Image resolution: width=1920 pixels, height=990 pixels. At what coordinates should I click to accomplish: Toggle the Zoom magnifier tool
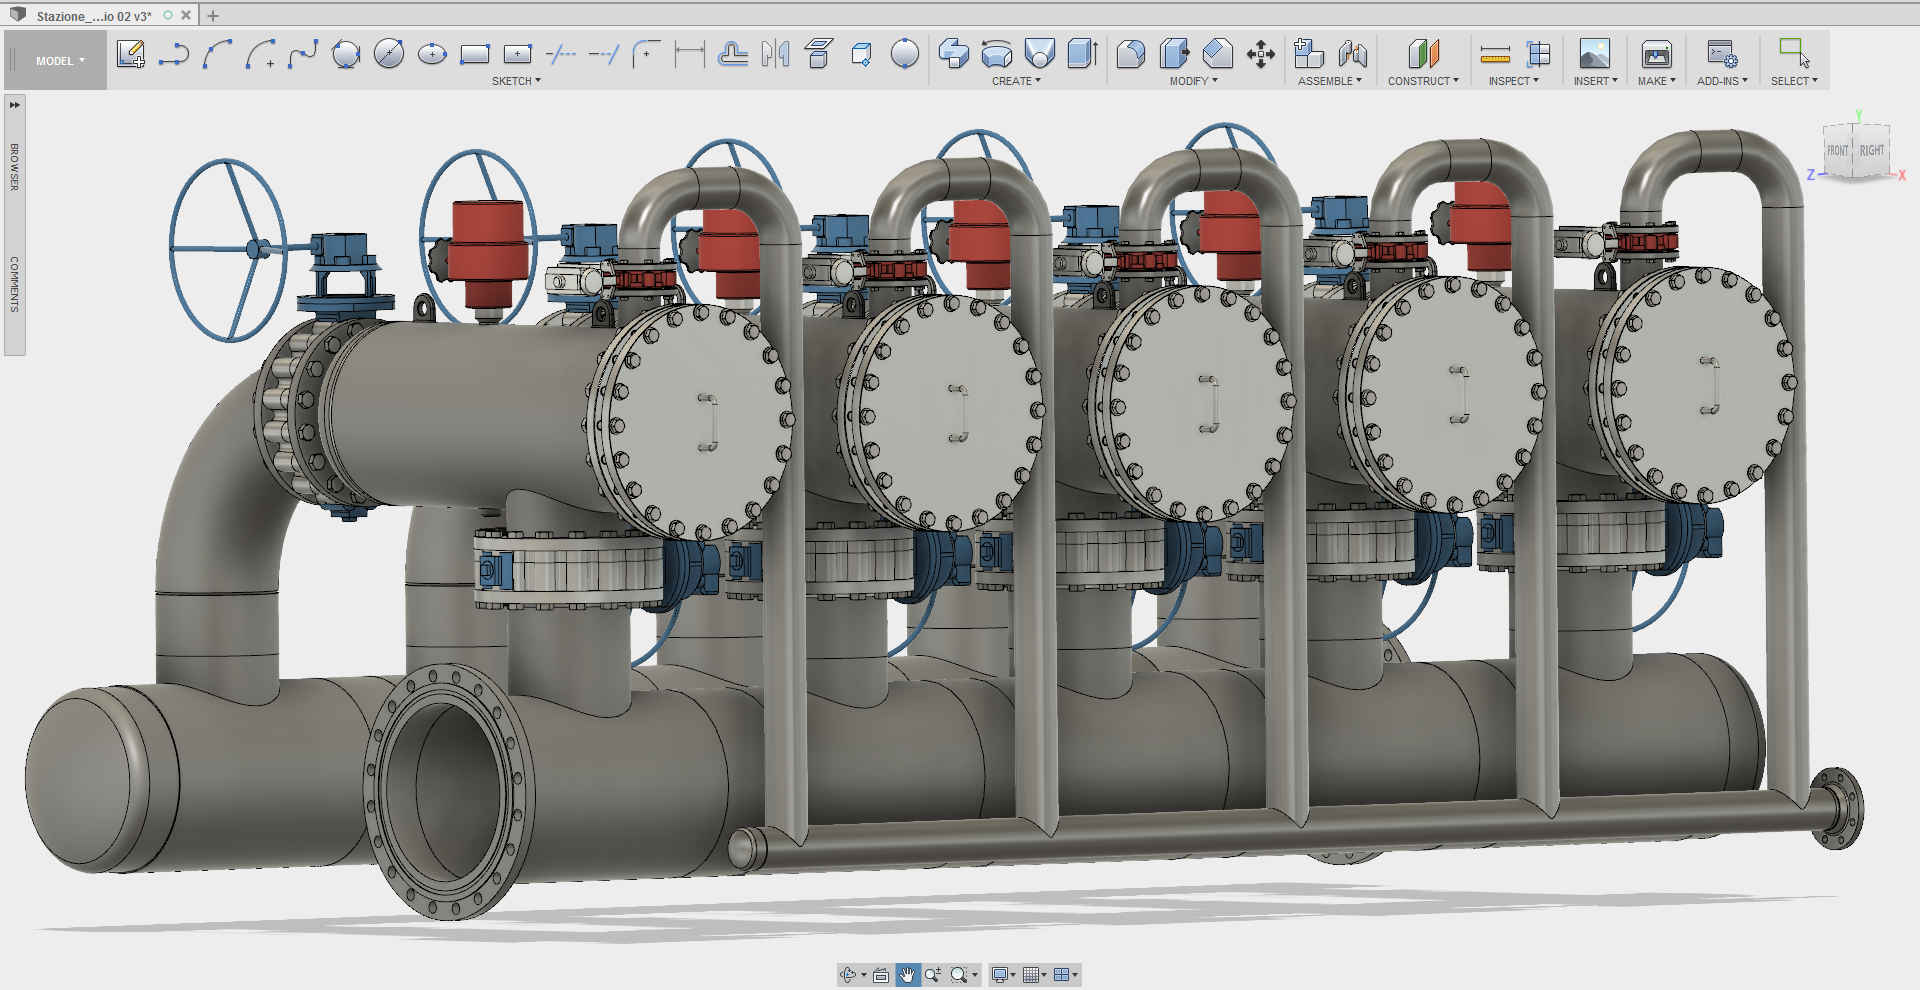pyautogui.click(x=933, y=975)
